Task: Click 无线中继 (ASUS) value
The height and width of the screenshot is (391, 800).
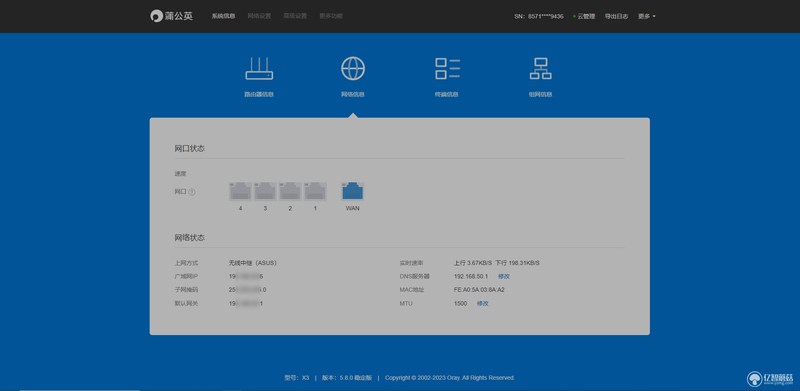Action: point(253,263)
